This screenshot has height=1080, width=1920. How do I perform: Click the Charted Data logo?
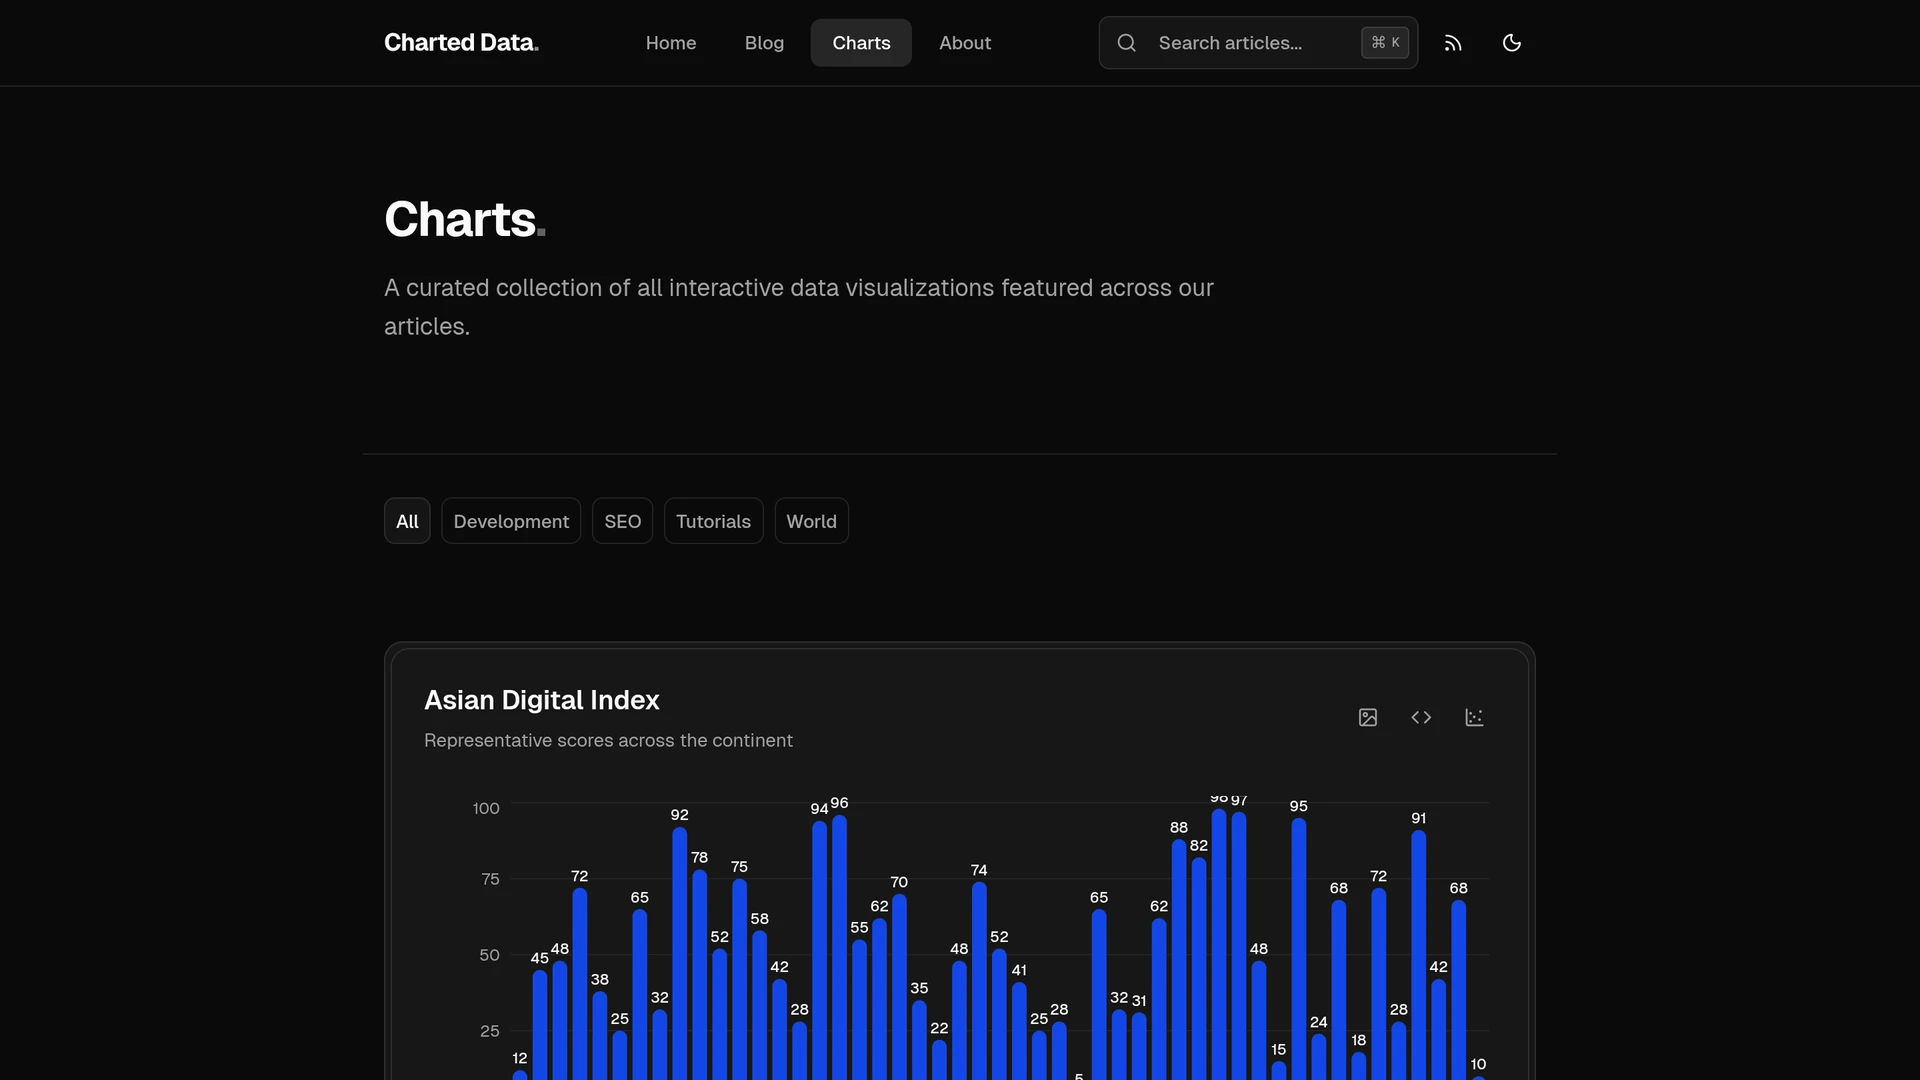click(462, 43)
